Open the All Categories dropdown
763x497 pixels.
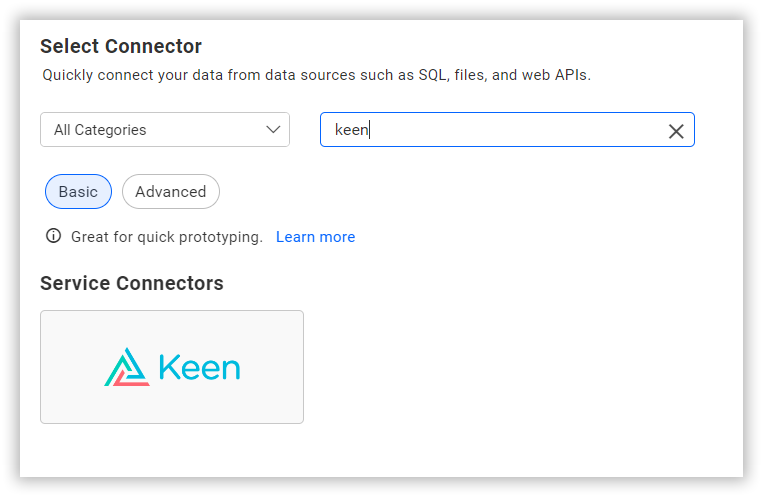coord(165,129)
